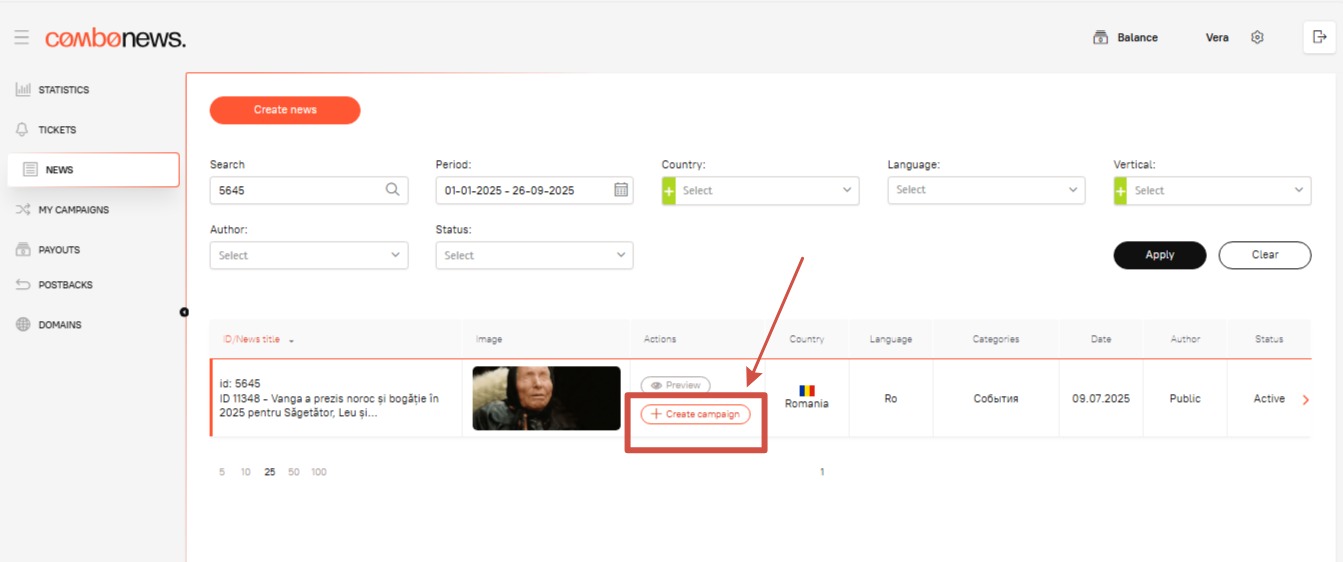Click the green plus icon on Country
This screenshot has height=562, width=1343.
(669, 190)
